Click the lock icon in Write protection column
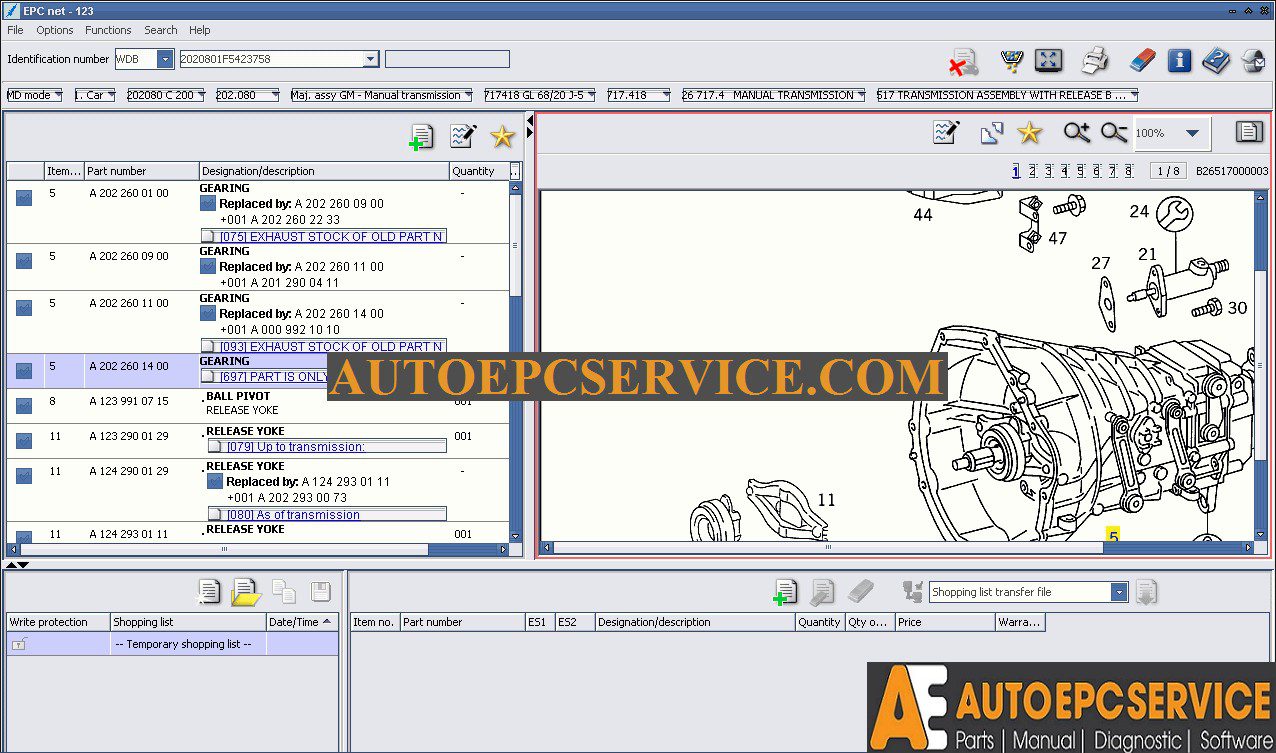 coord(19,645)
